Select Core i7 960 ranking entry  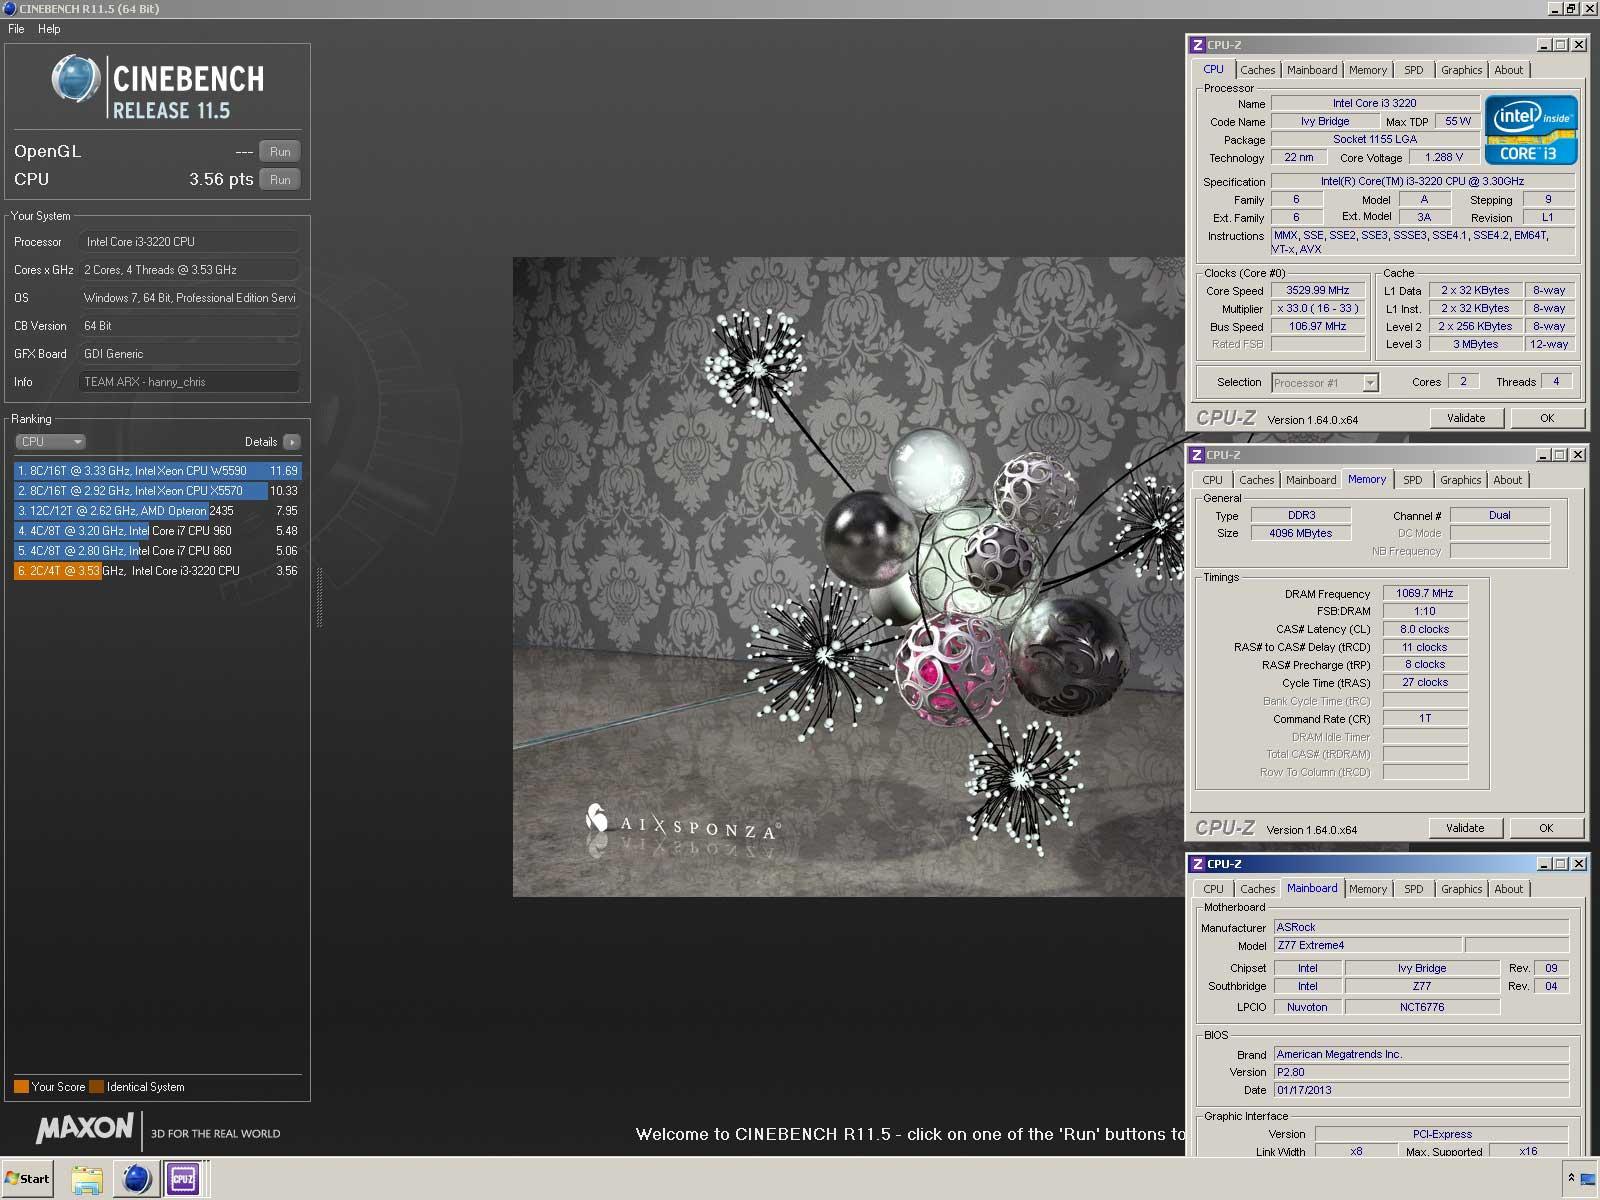pos(157,531)
